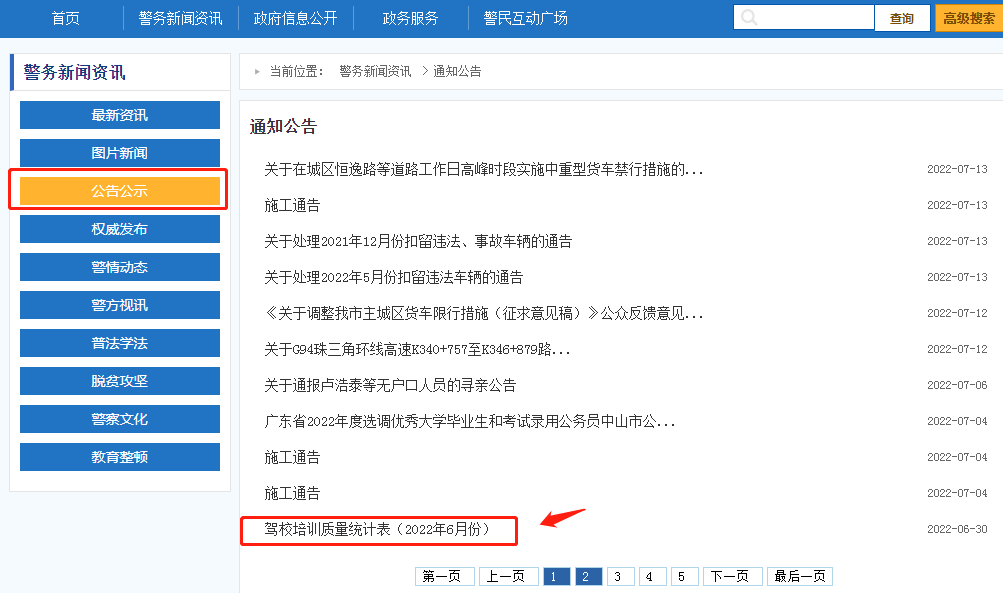Open 关于处理2022年5月份扣留违法车辆的通告
Image resolution: width=1003 pixels, height=593 pixels.
393,277
